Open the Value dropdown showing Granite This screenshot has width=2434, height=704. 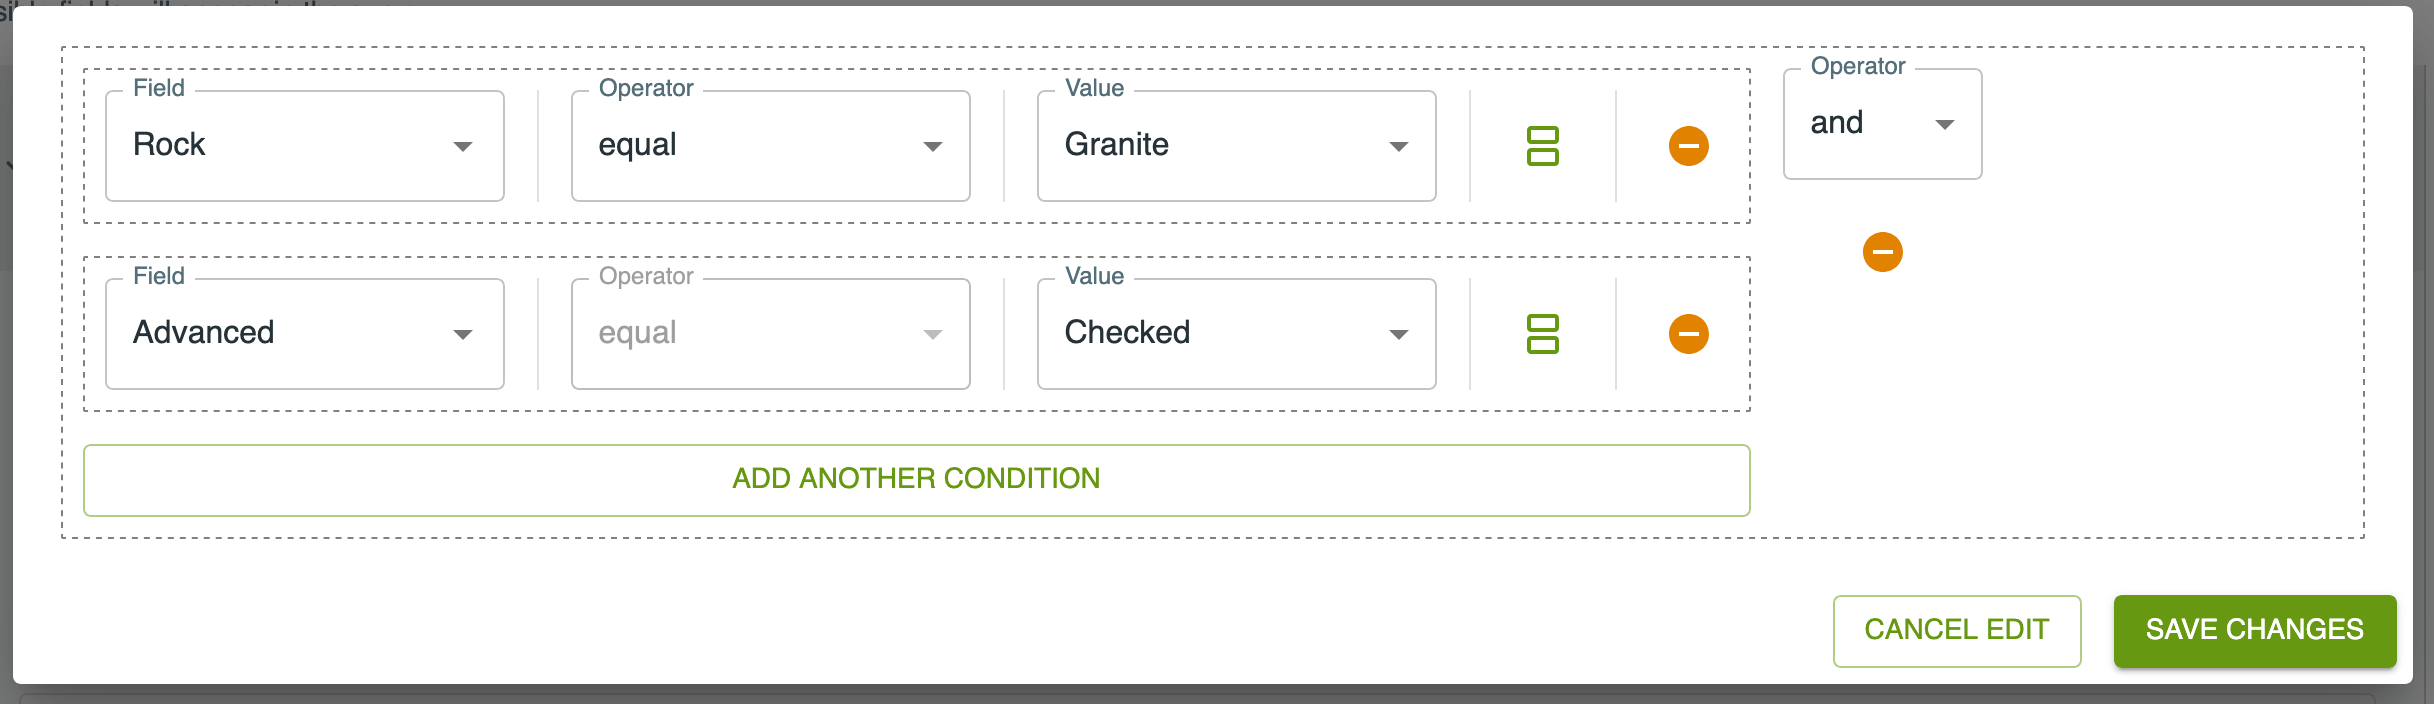point(1236,146)
